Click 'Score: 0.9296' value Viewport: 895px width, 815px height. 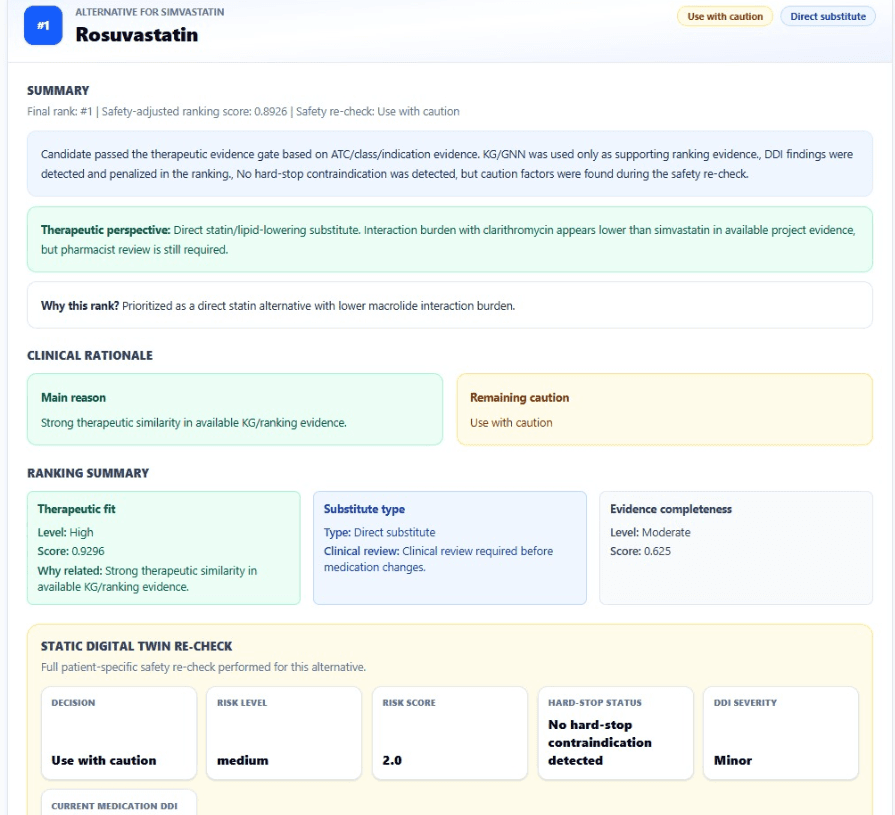tap(71, 551)
